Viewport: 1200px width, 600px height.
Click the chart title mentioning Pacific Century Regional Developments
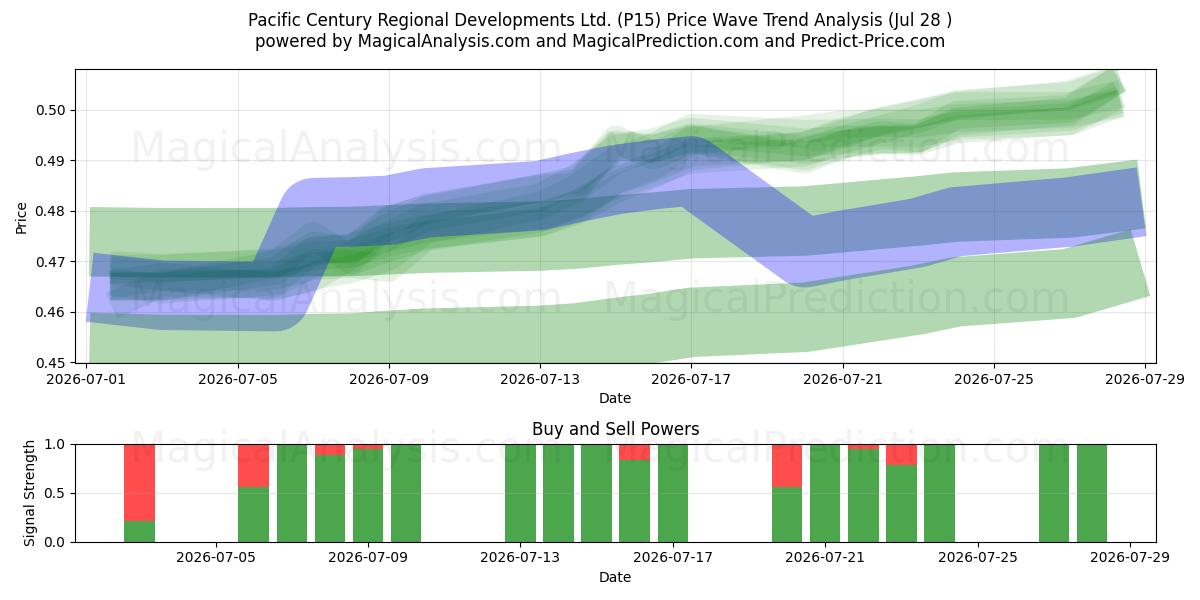[600, 19]
